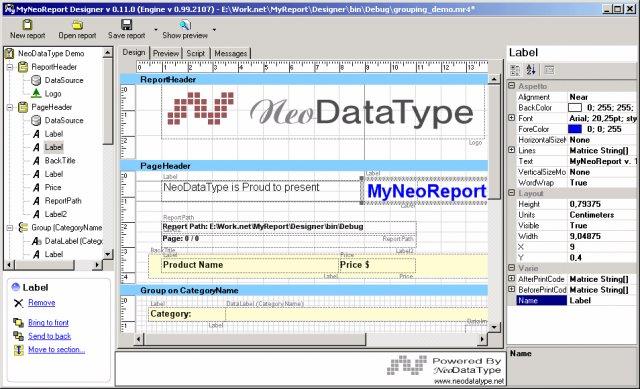Expand the AfterPrintCode property
The width and height of the screenshot is (640, 389).
[511, 279]
